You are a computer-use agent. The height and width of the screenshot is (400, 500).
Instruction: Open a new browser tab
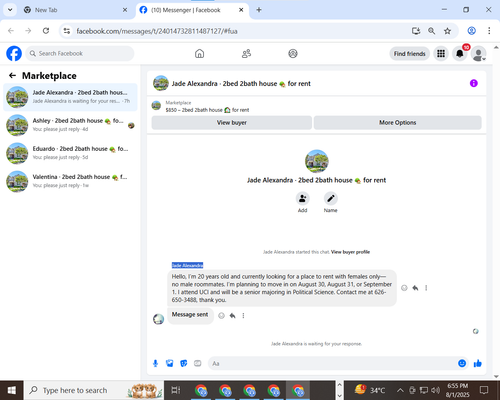pos(259,10)
